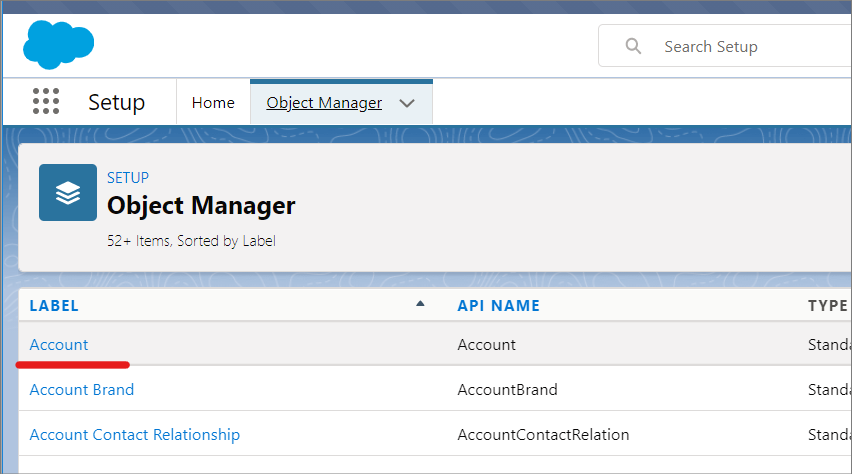The height and width of the screenshot is (474, 852).
Task: Click the Object Manager page heading
Action: click(201, 206)
